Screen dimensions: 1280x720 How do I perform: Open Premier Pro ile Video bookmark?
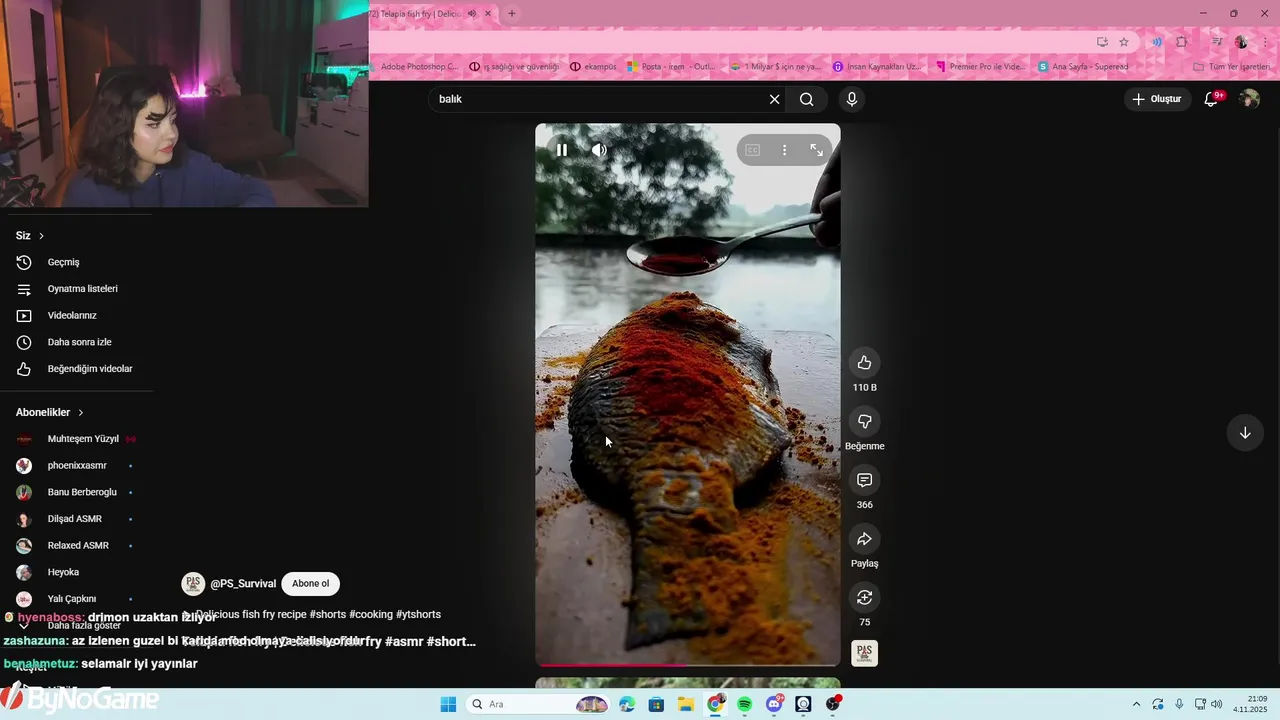click(981, 67)
